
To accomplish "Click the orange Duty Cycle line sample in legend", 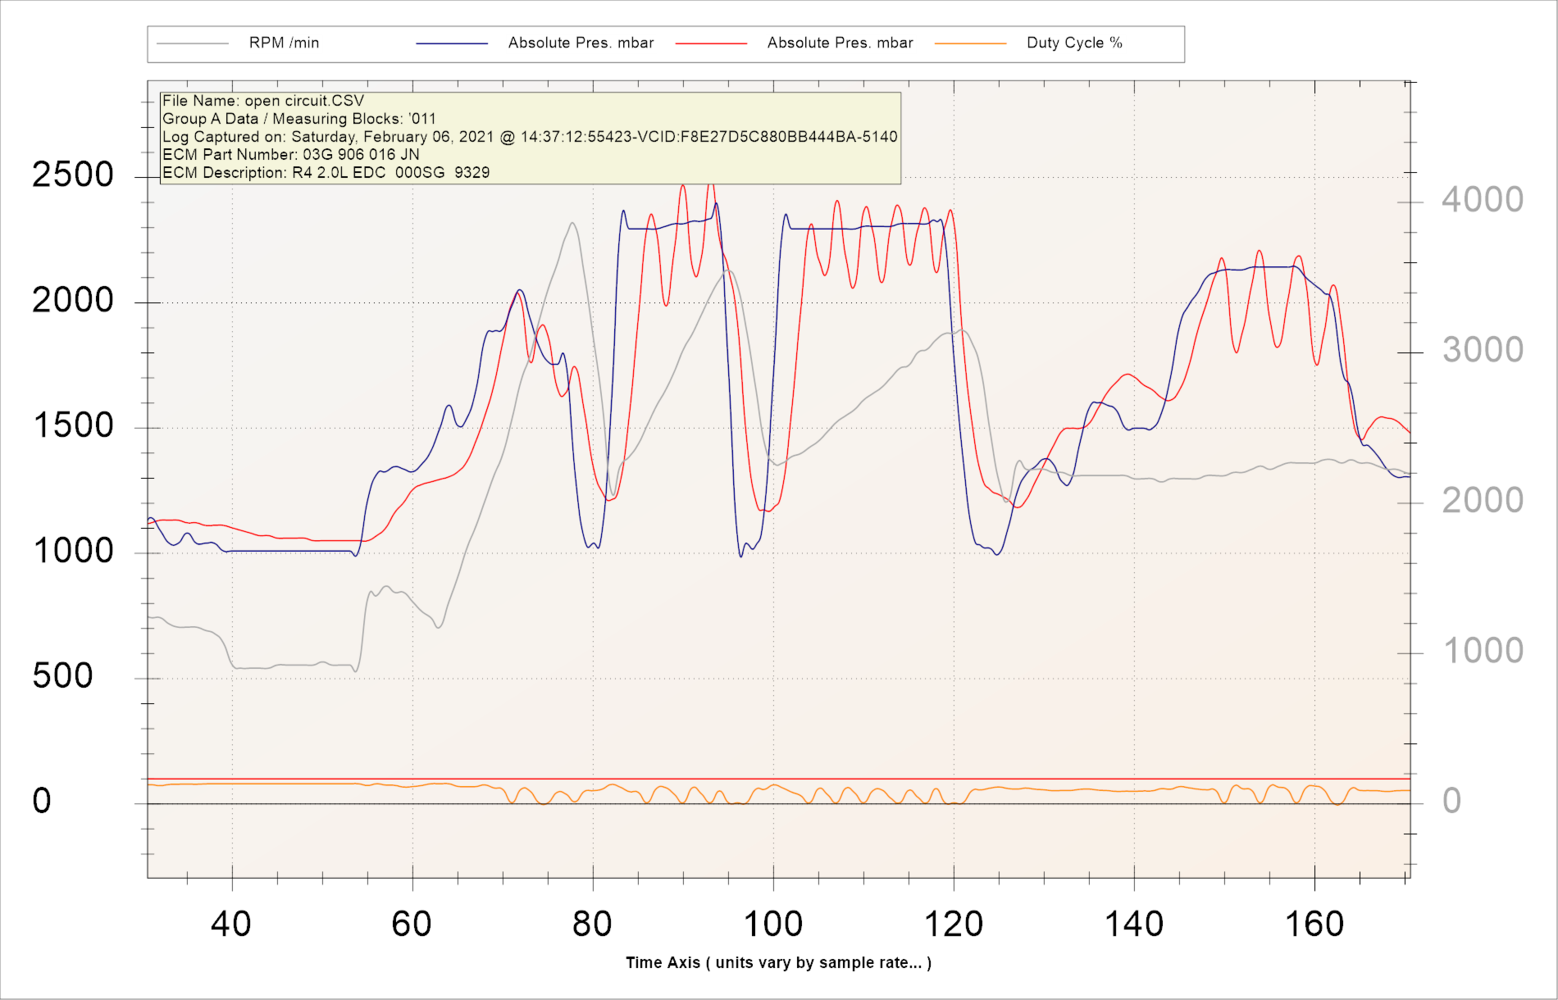I will coord(970,43).
